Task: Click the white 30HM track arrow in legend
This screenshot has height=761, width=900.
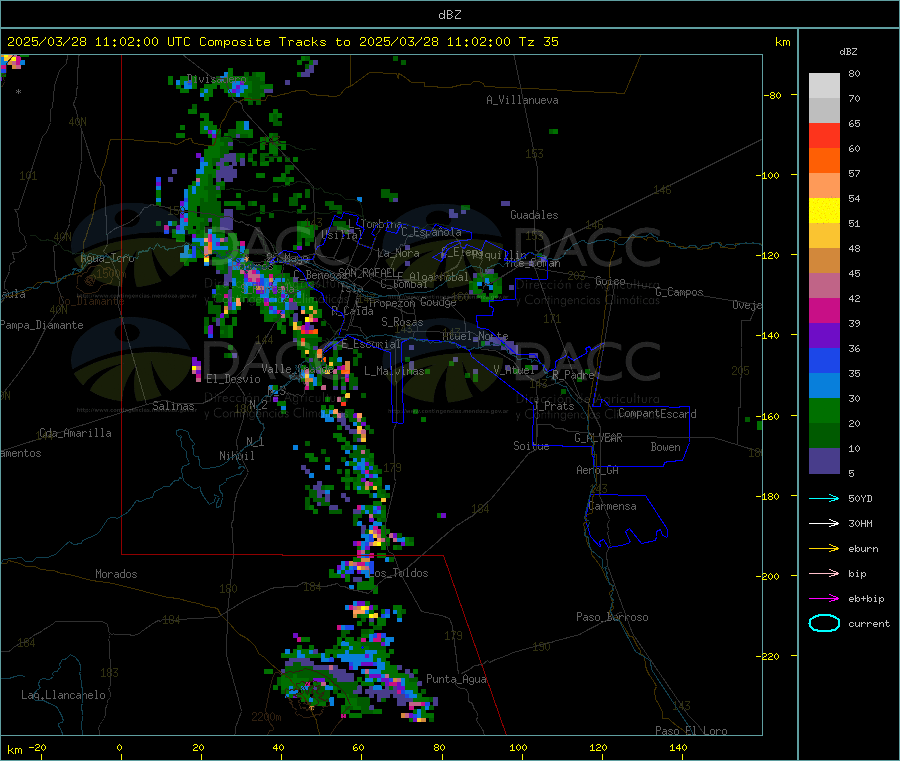Action: [824, 523]
